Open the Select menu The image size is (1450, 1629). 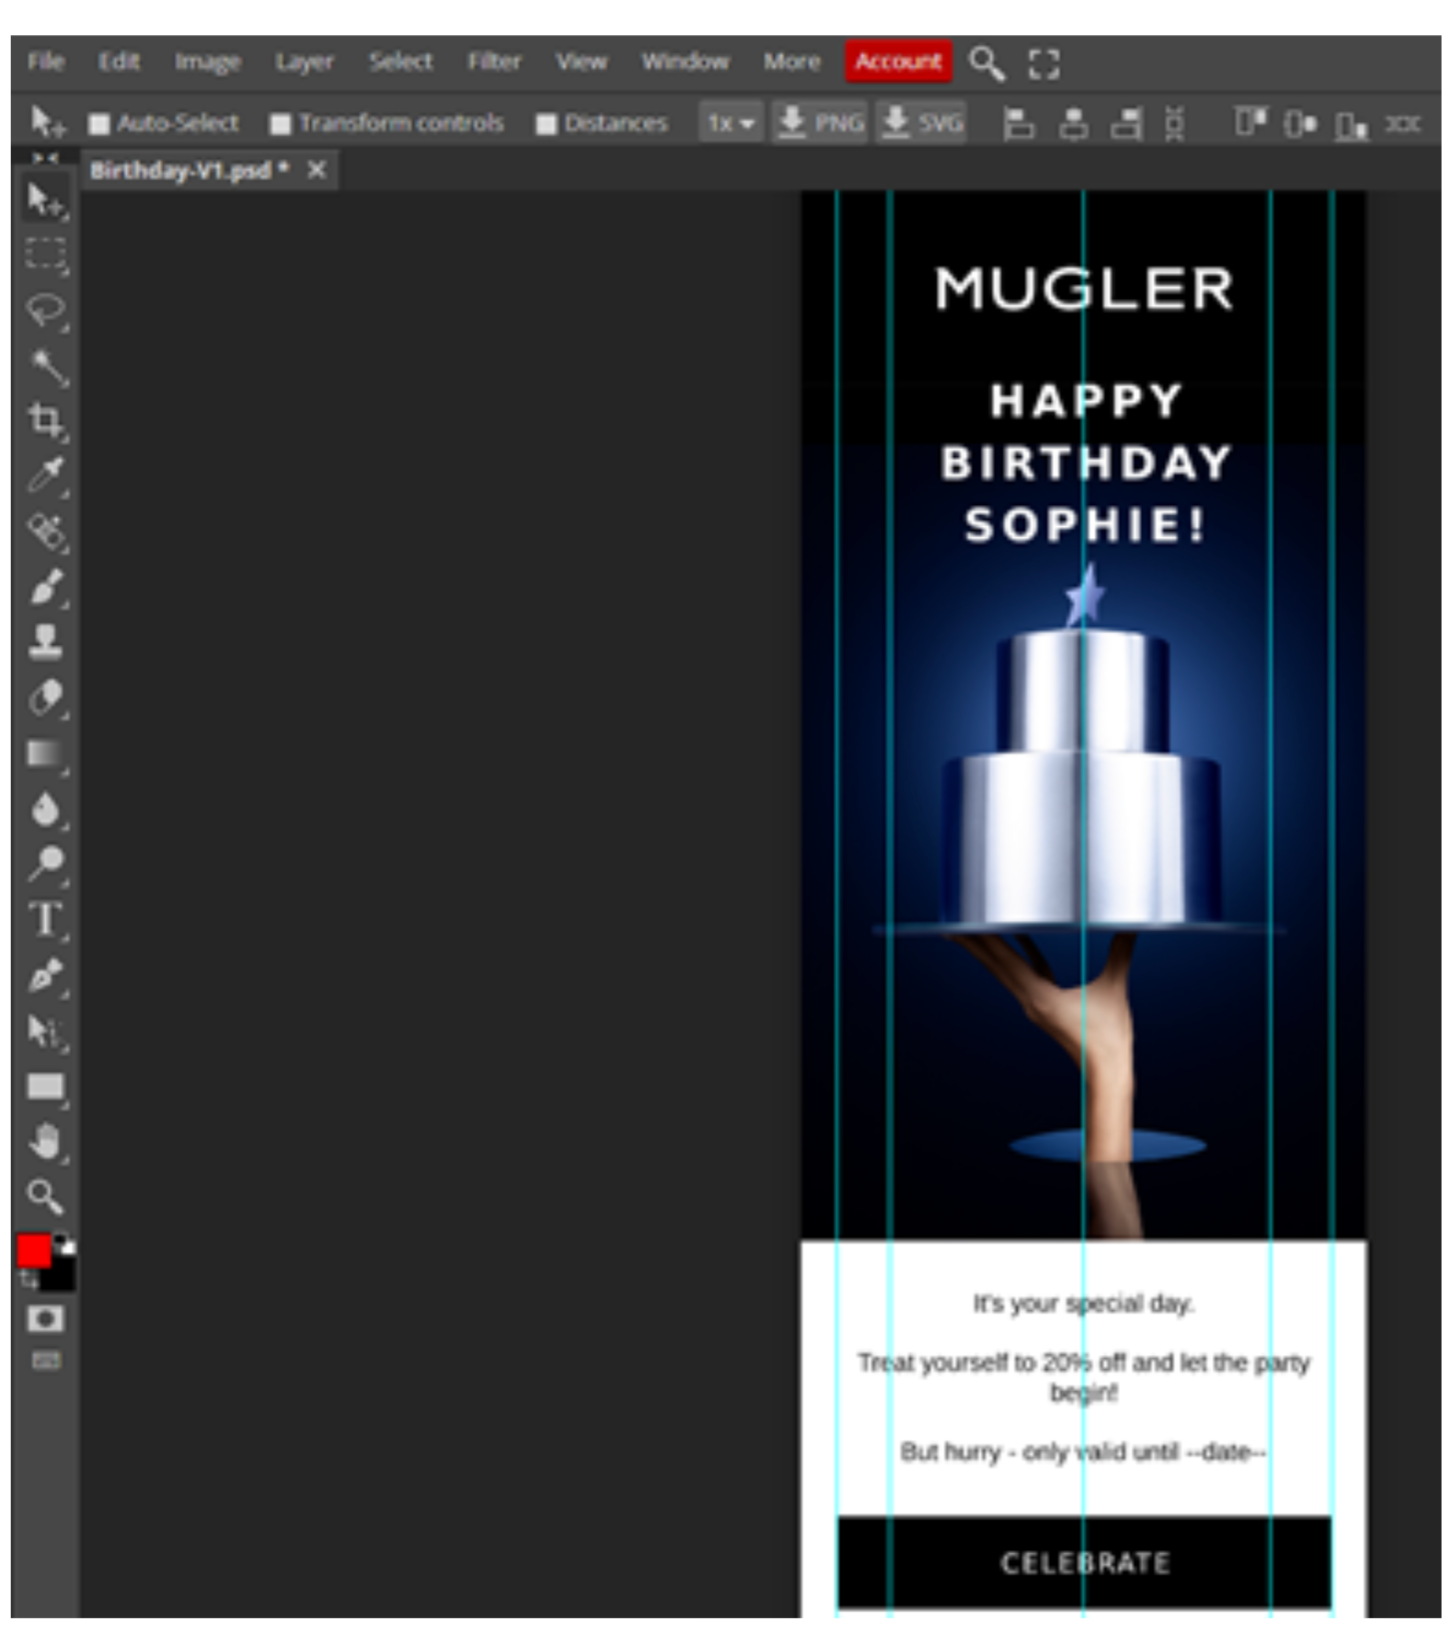point(400,62)
